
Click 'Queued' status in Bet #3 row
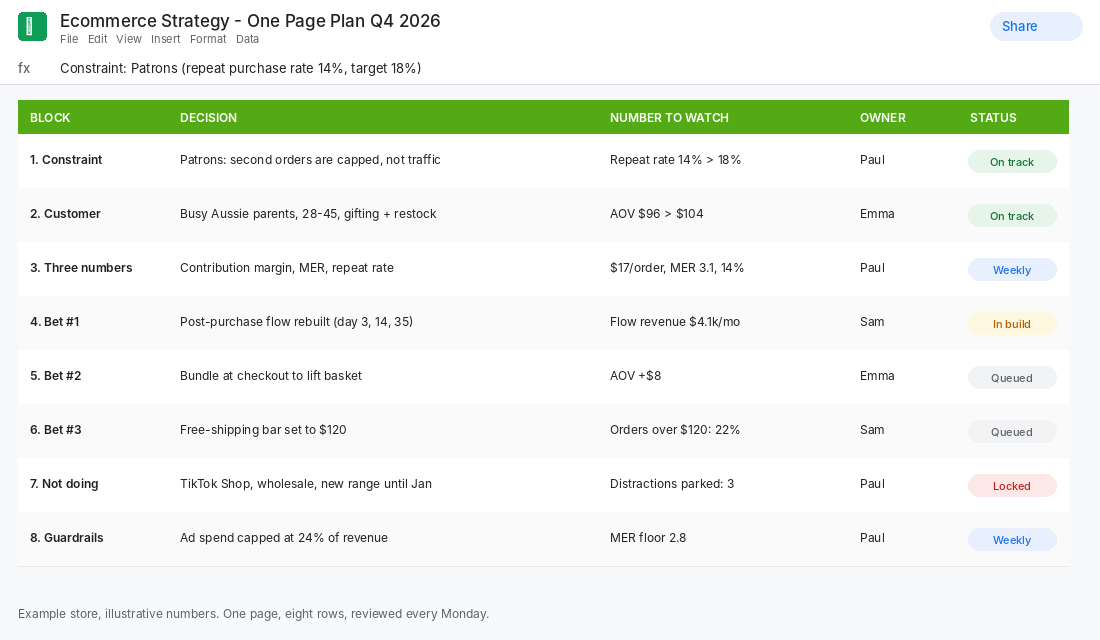(x=1012, y=432)
